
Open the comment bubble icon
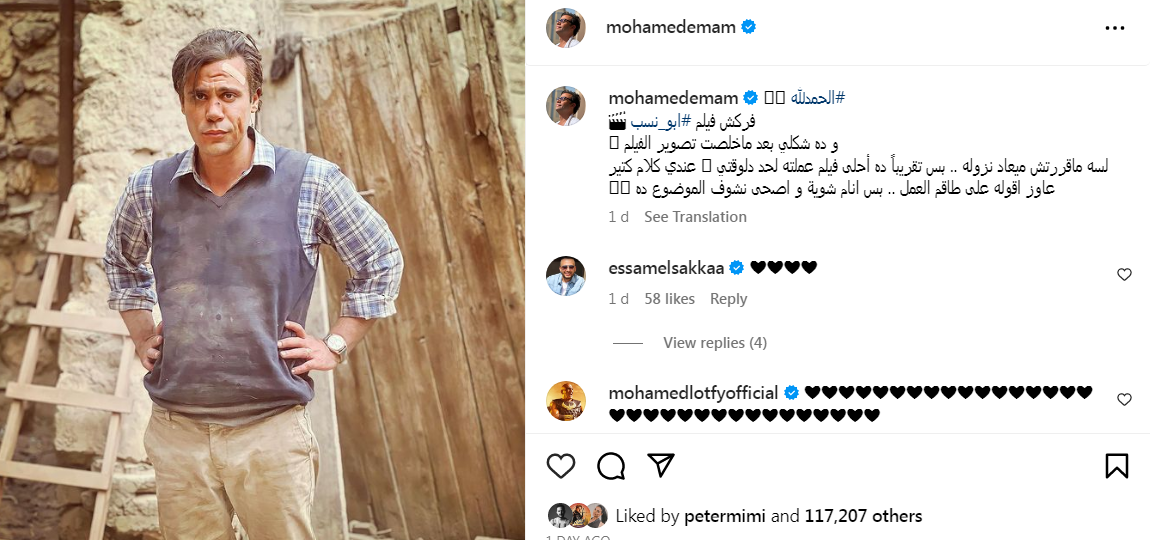pyautogui.click(x=610, y=466)
